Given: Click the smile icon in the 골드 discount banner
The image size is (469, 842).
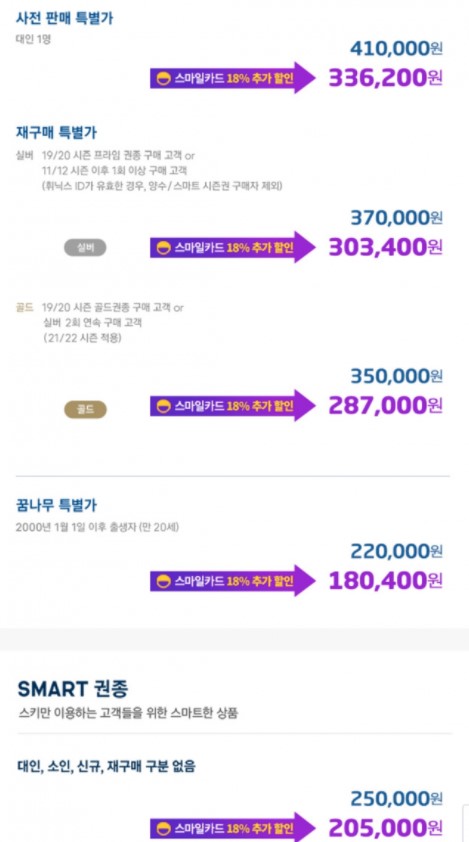Looking at the screenshot, I should pos(163,406).
